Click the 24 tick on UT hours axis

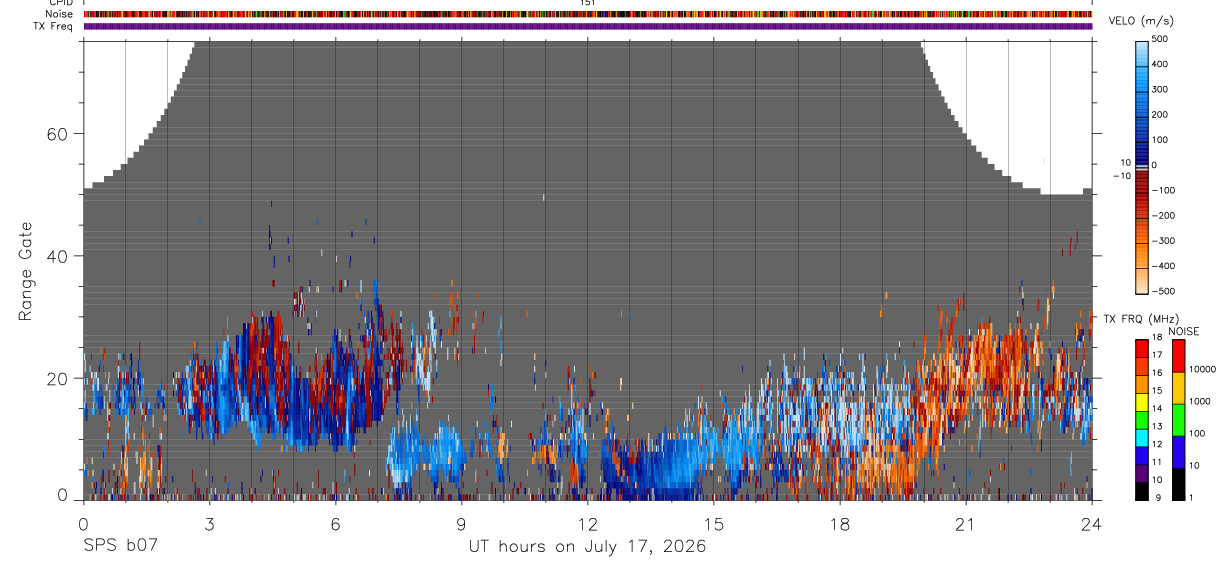coord(1092,523)
